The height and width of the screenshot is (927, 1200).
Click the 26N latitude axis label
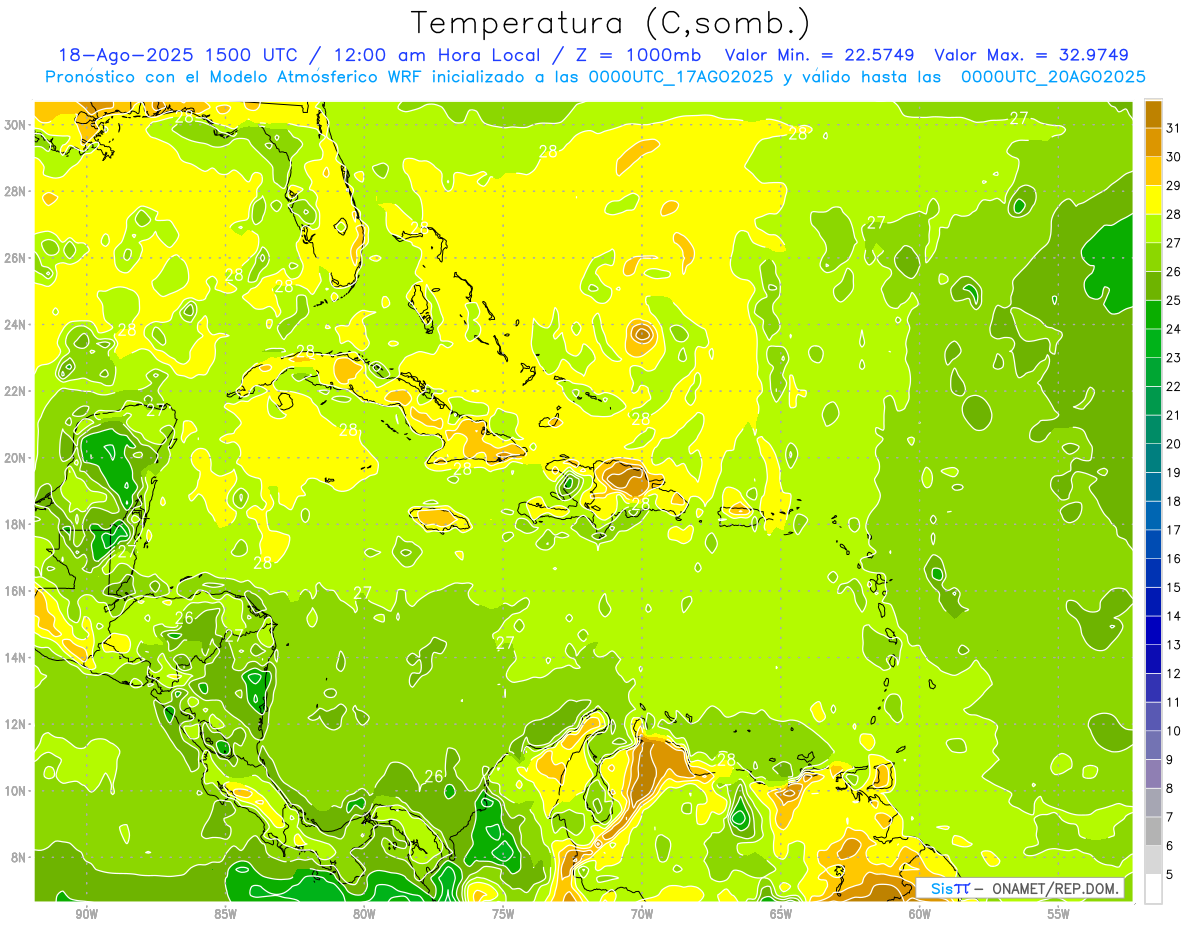(x=13, y=258)
